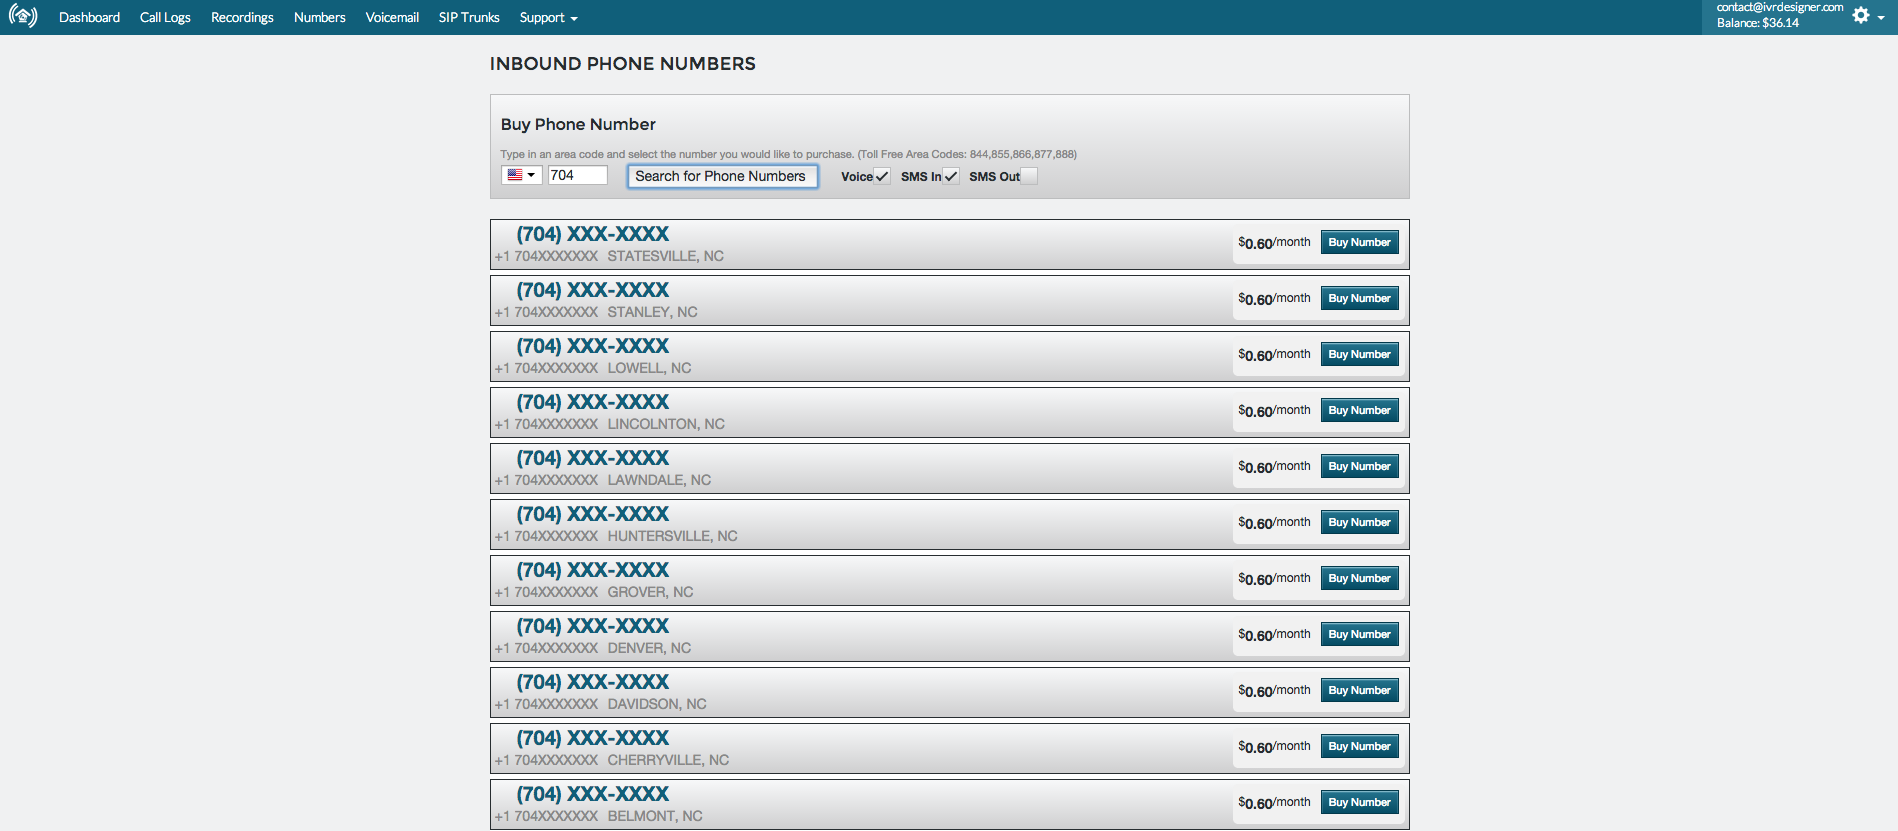The width and height of the screenshot is (1898, 831).
Task: Buy the Statesville, NC number
Action: click(1359, 242)
